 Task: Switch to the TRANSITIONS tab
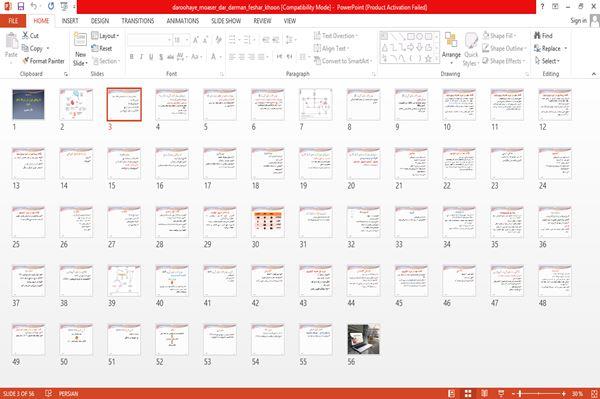click(x=138, y=21)
